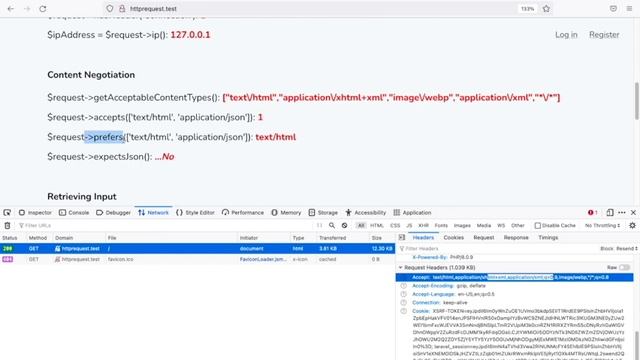This screenshot has height=360, width=640.
Task: Filter requests by Images
Action: pos(462,225)
